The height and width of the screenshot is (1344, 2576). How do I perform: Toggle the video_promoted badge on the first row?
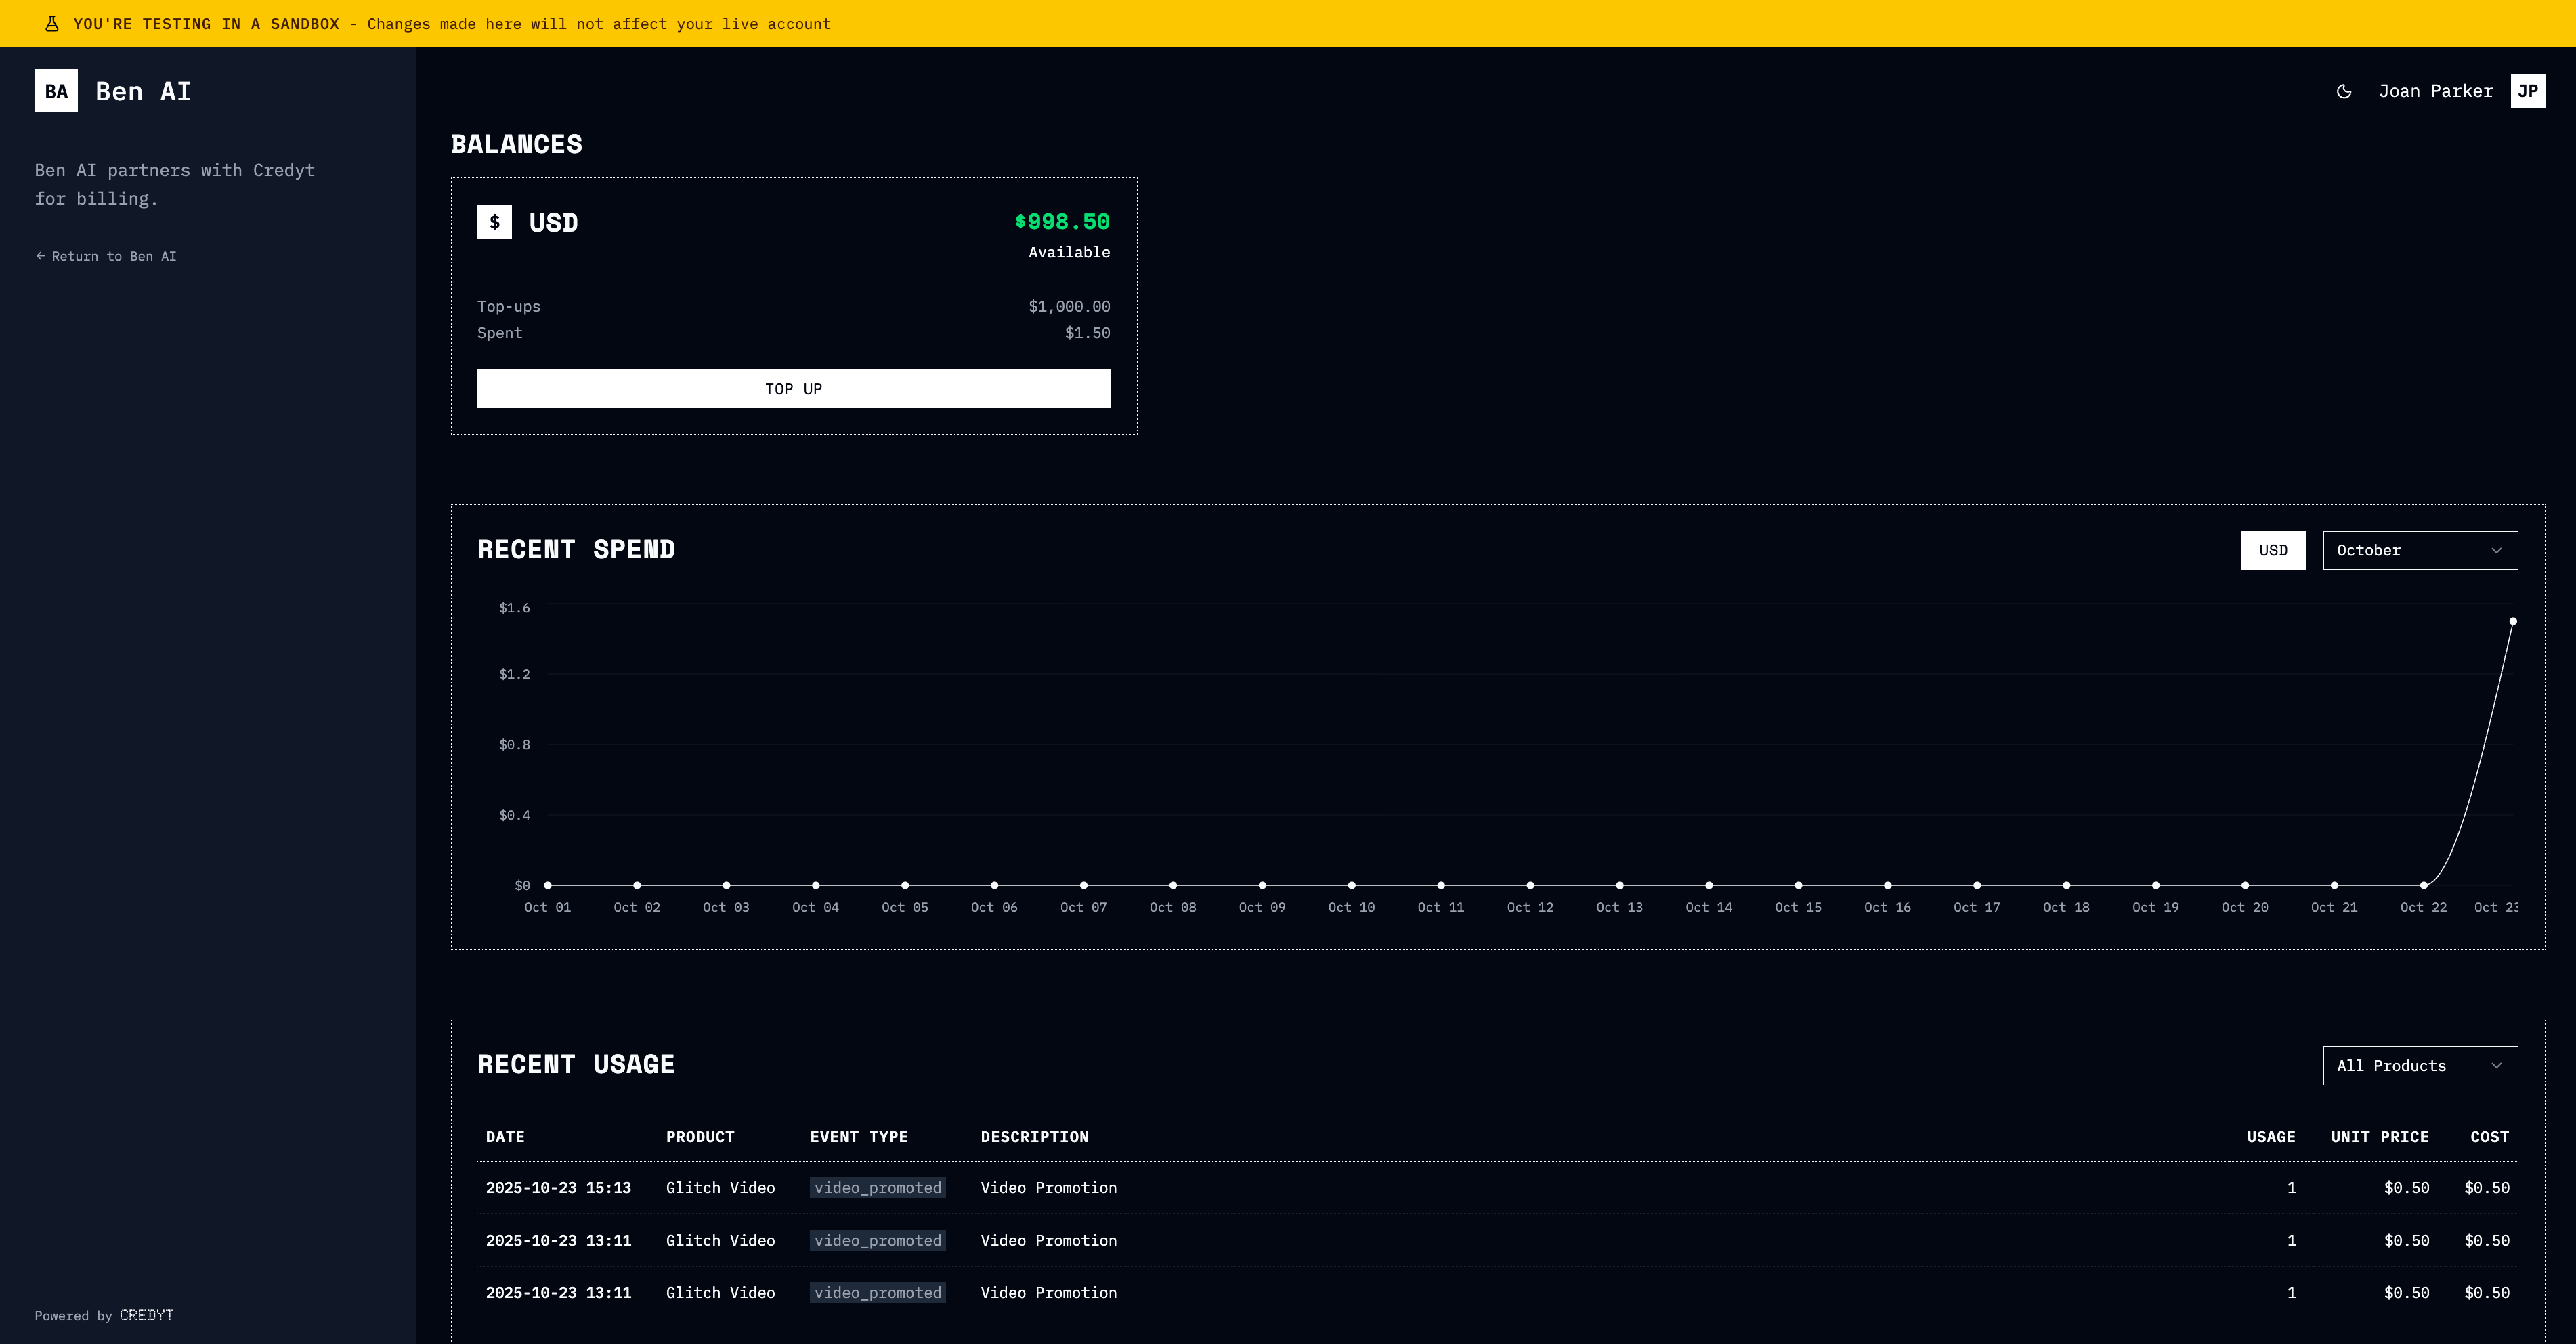click(x=877, y=1187)
